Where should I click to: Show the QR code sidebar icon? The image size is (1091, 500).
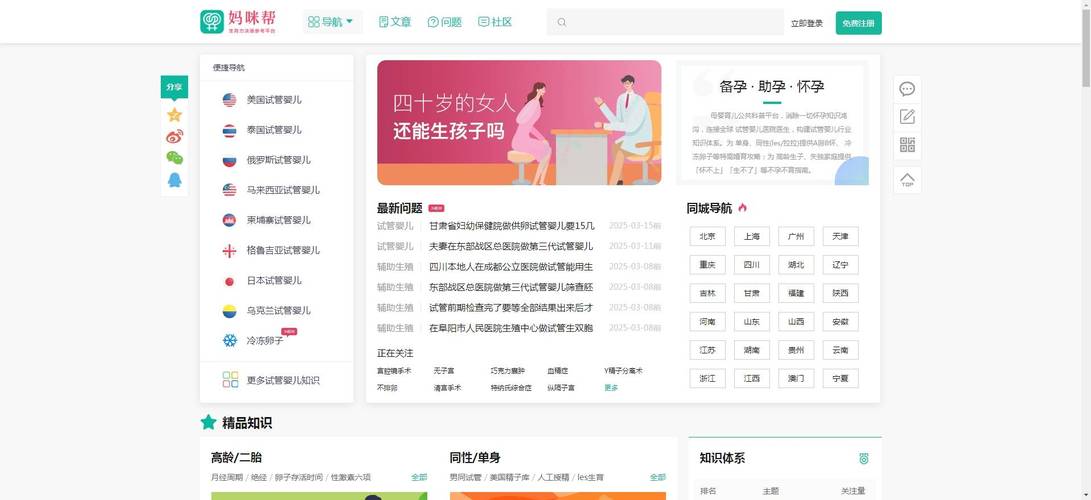pyautogui.click(x=907, y=145)
